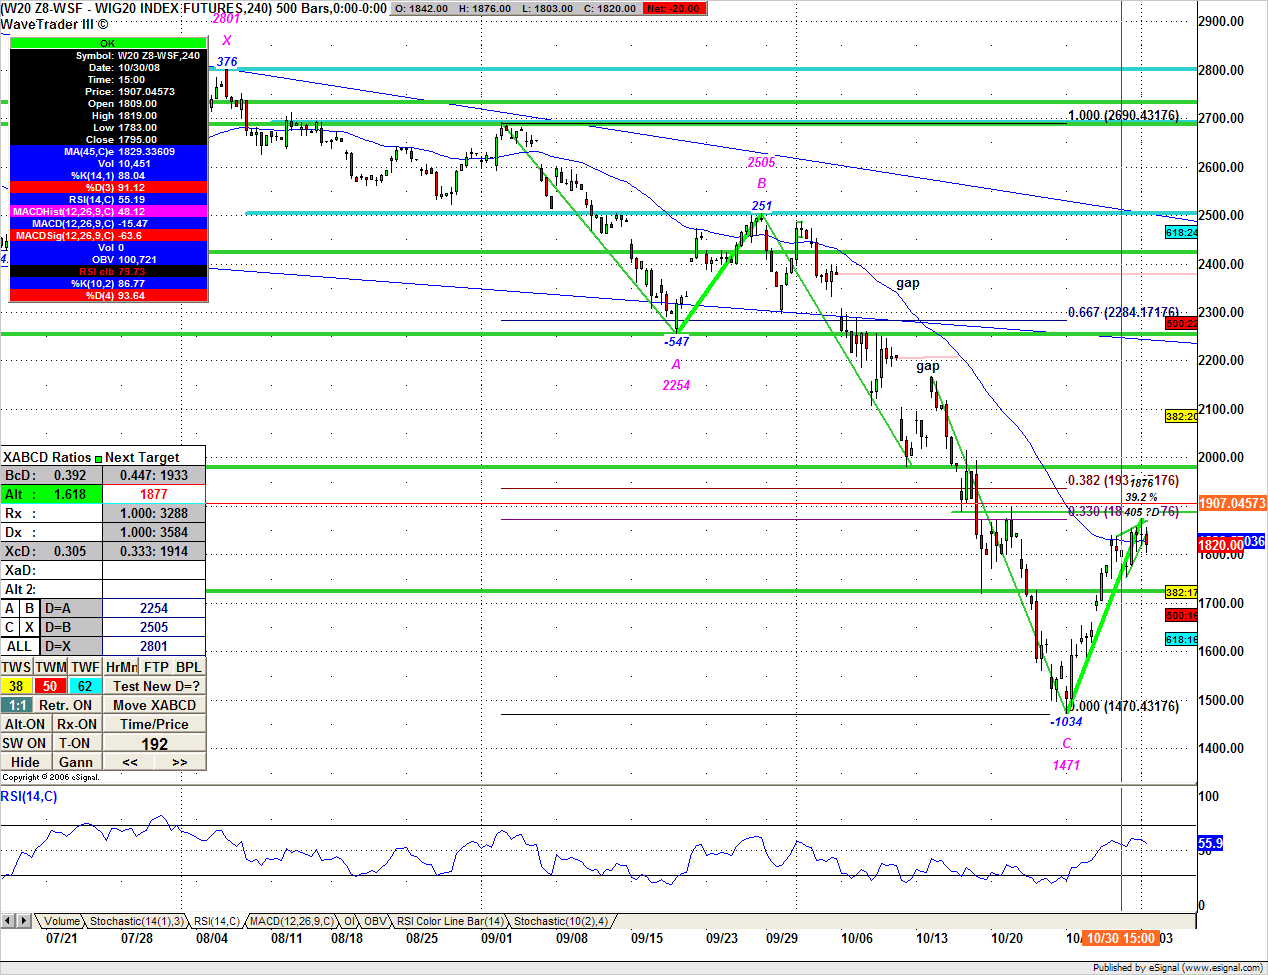Screen dimensions: 1268x975
Task: Click the D=B projection row
Action: (x=72, y=627)
